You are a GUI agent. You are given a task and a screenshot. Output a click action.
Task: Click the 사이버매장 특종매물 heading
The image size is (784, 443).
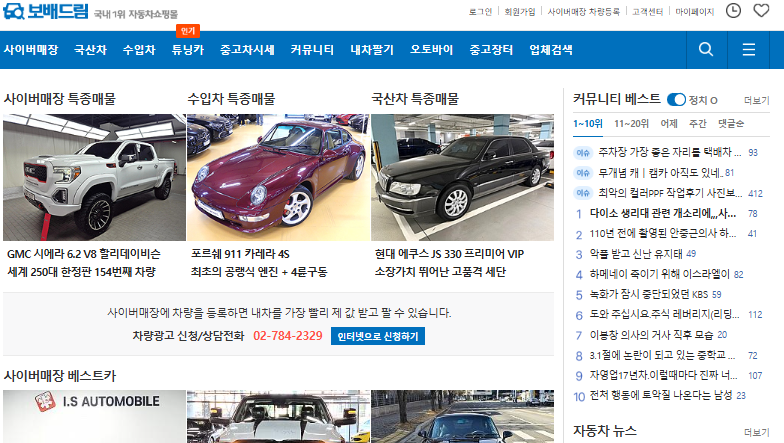(x=60, y=99)
